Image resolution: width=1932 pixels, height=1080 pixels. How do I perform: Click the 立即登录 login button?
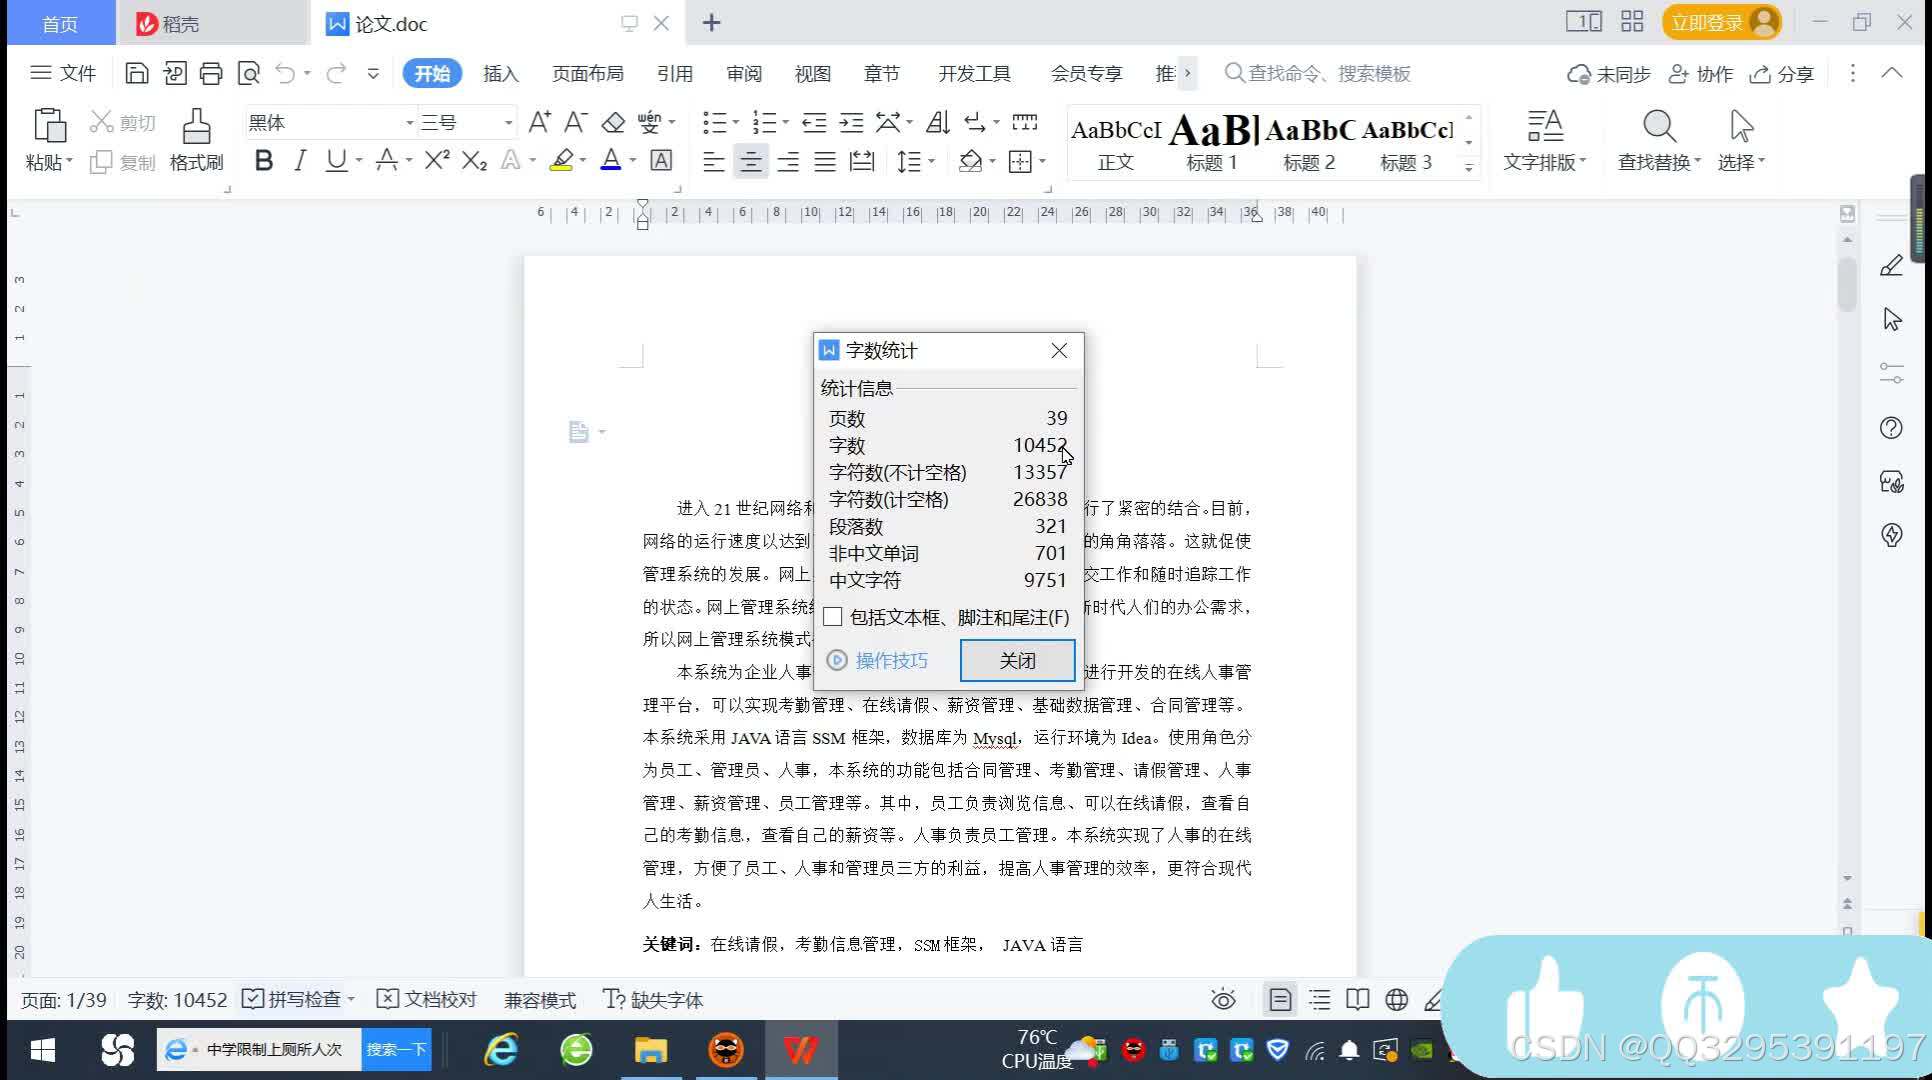click(1722, 22)
